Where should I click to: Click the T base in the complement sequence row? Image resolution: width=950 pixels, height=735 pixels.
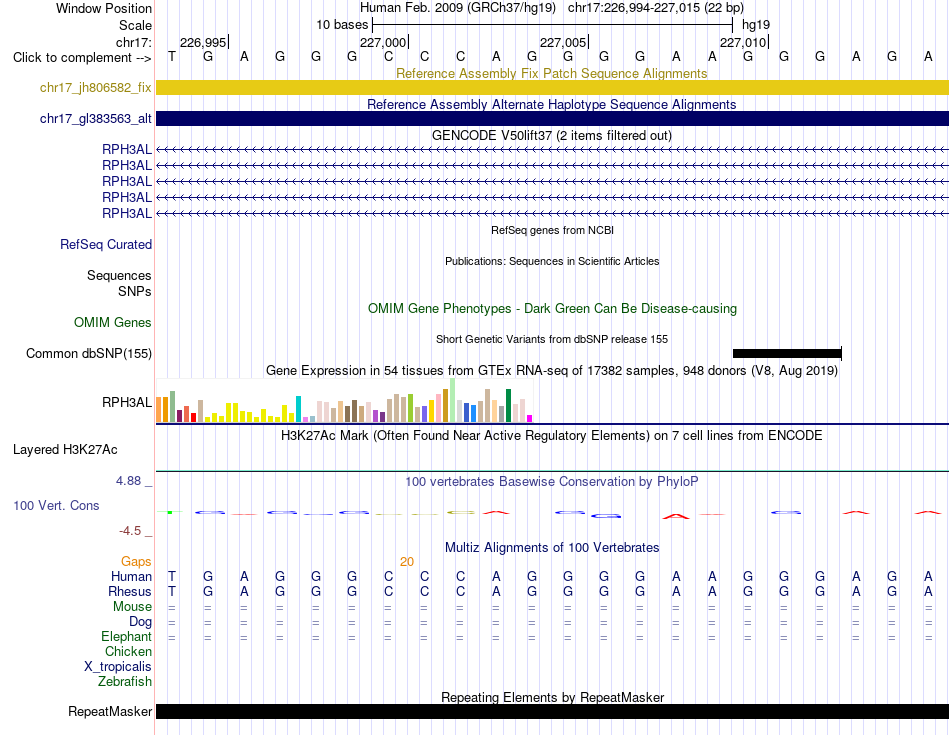(x=172, y=57)
